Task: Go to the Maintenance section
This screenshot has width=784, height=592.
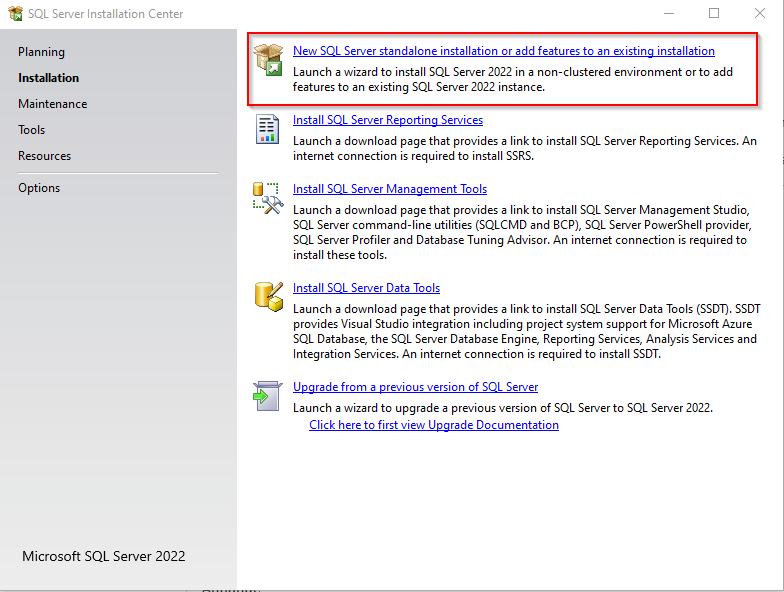Action: 52,104
